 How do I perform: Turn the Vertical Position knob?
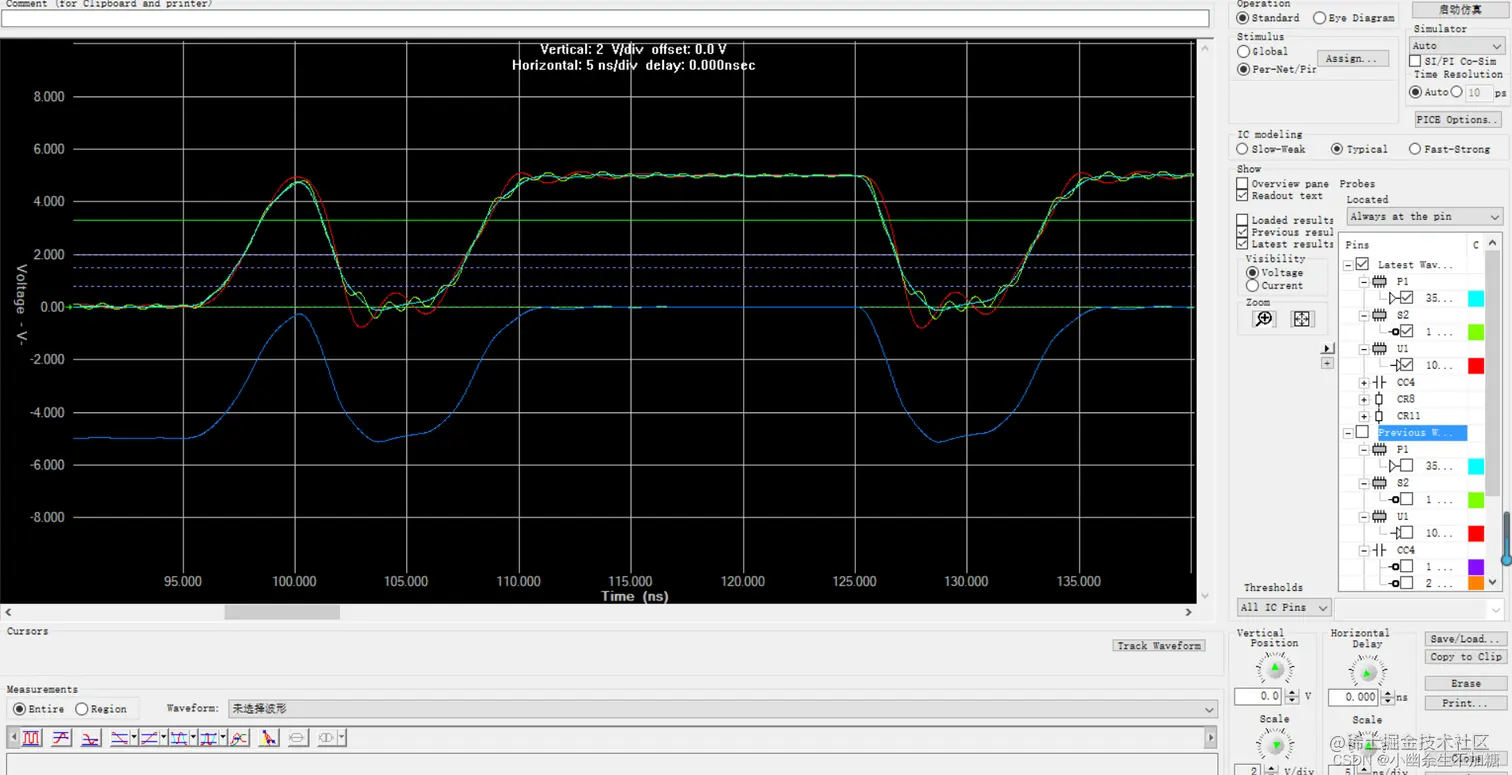coord(1274,668)
